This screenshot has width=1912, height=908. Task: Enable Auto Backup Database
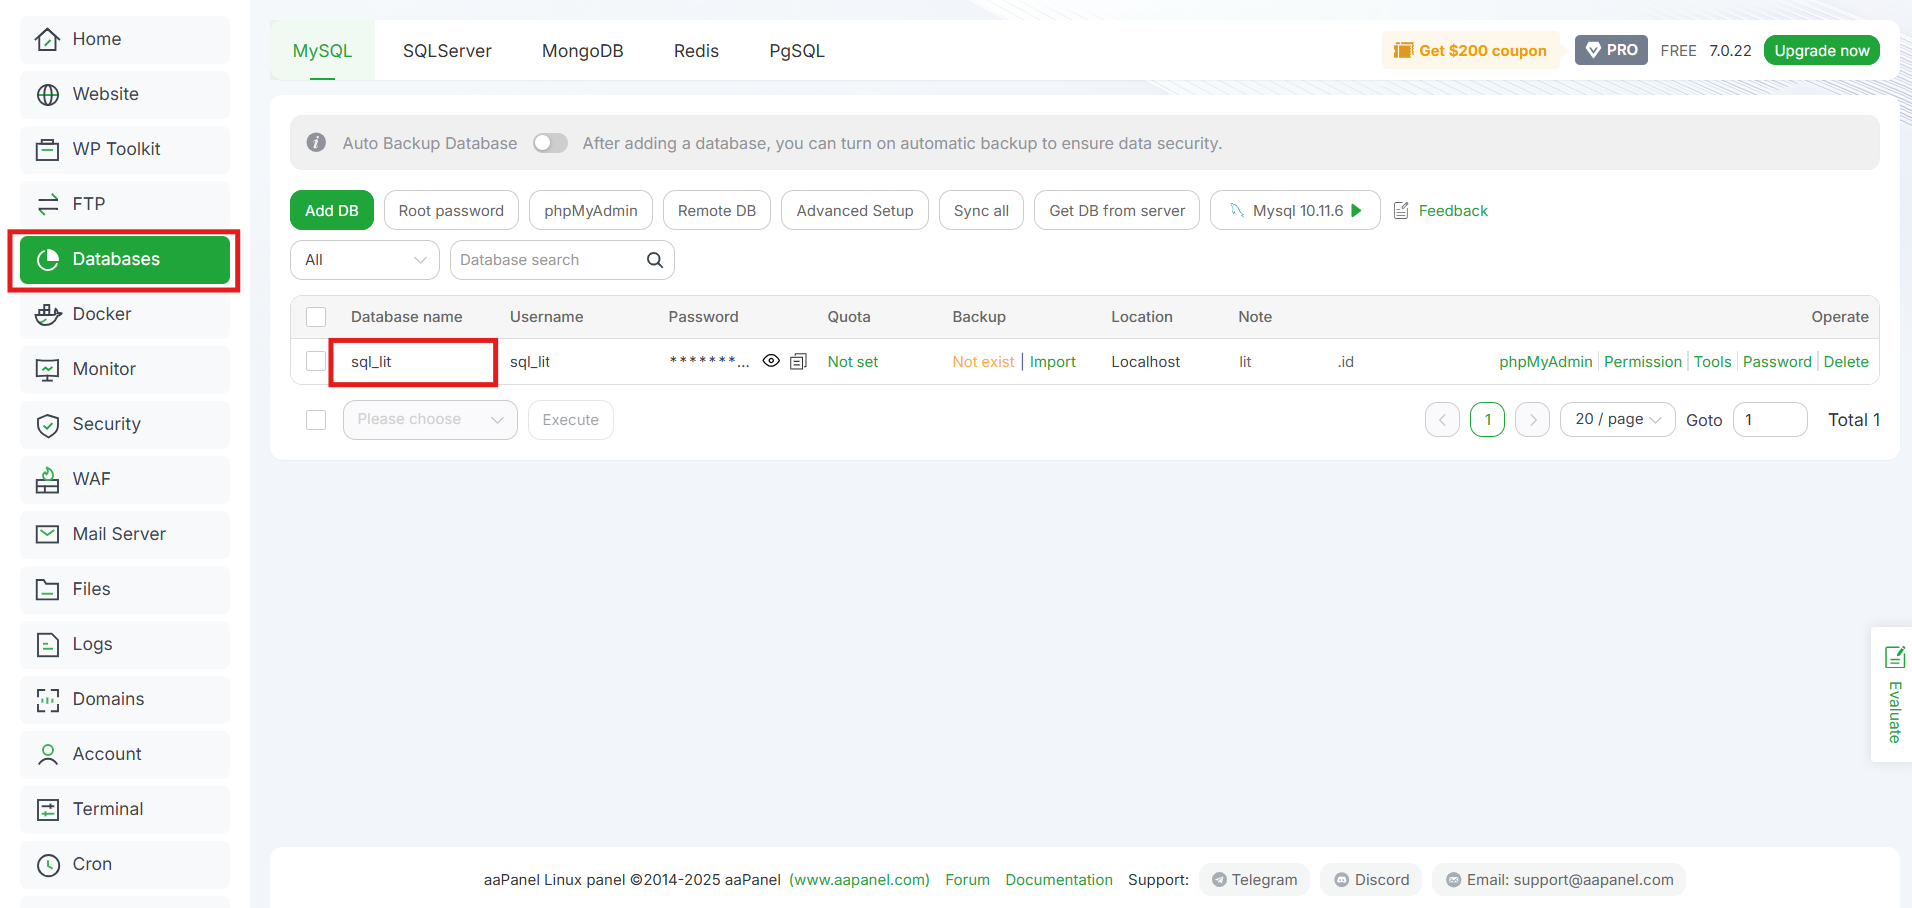[x=549, y=143]
